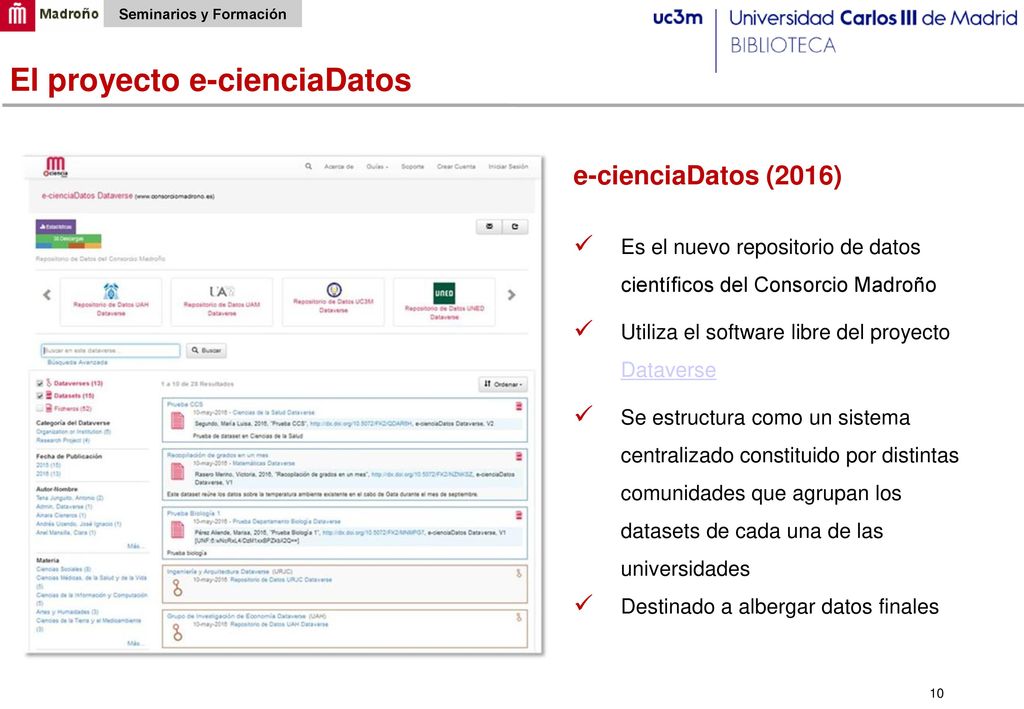Viewport: 1024px width, 709px height.
Task: Toggle the Ficheros (52) checkbox
Action: pyautogui.click(x=39, y=408)
